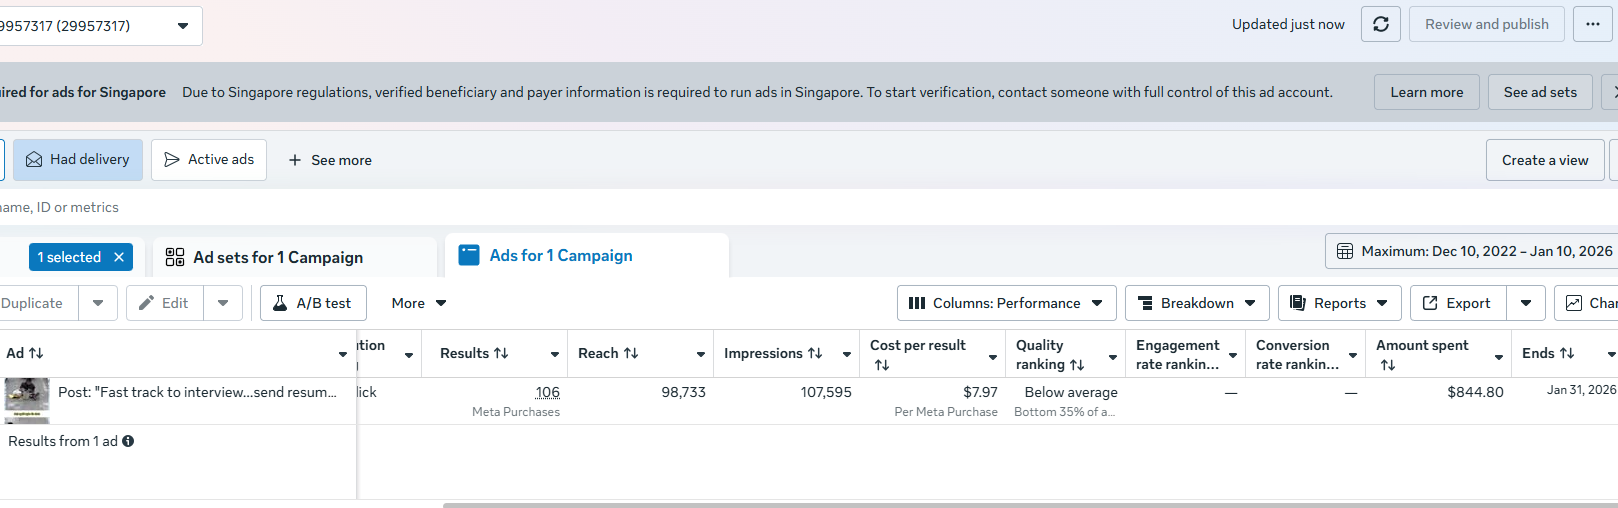Clear the 1 selected filter
The width and height of the screenshot is (1618, 508).
tap(119, 257)
